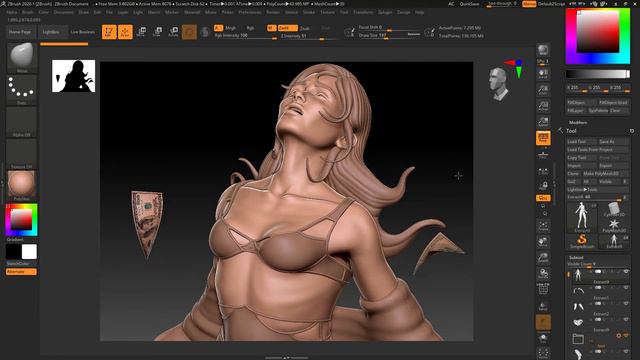
Task: Adjust the Draw Size slider
Action: (389, 36)
